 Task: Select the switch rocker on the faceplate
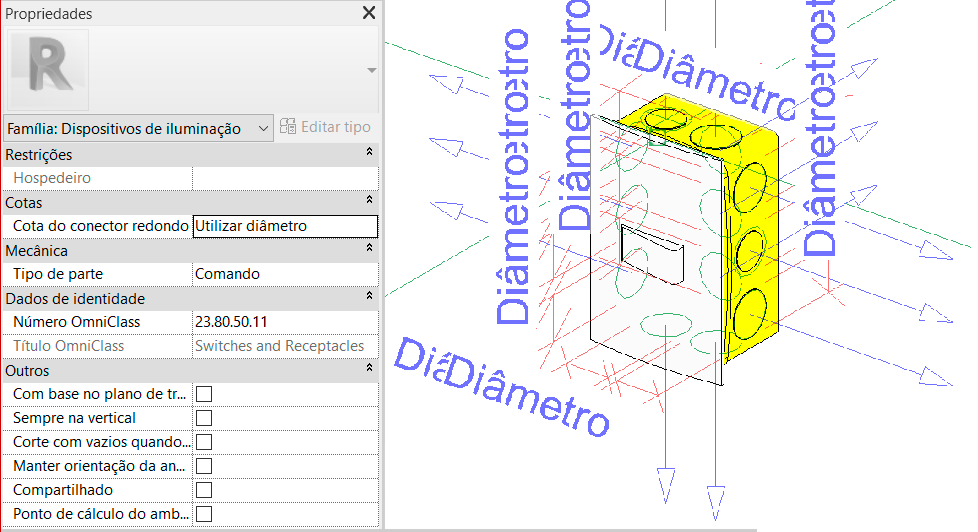(x=652, y=254)
